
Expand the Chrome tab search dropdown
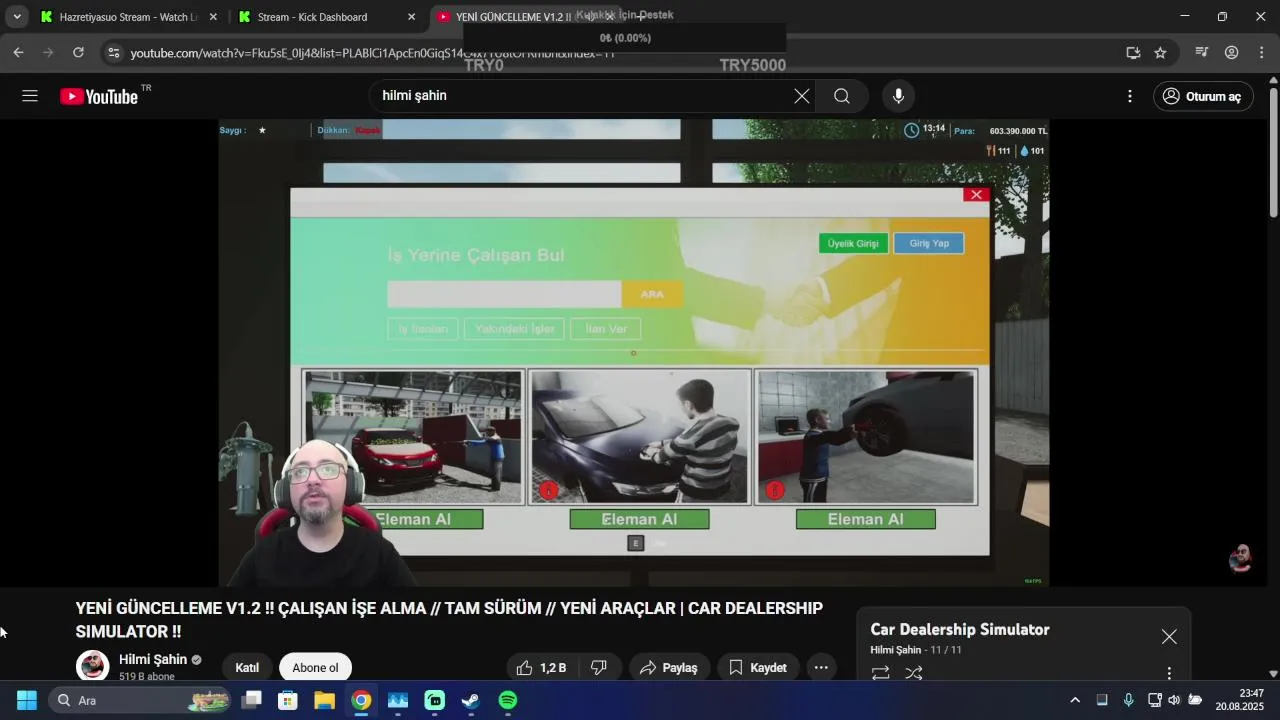[x=17, y=17]
